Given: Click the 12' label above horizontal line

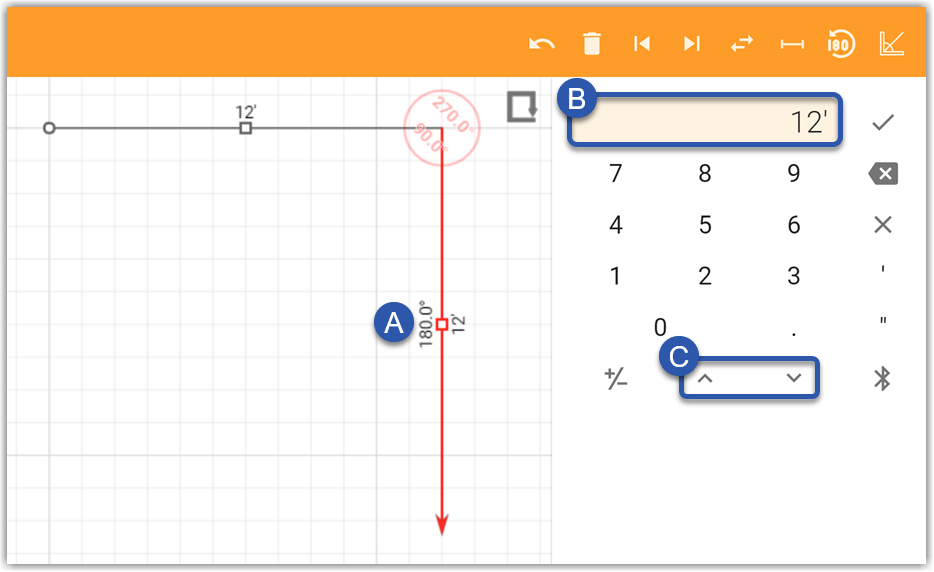Looking at the screenshot, I should click(x=245, y=112).
